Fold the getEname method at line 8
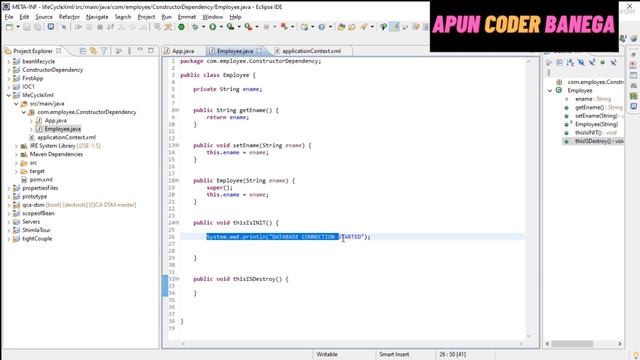Image resolution: width=640 pixels, height=360 pixels. coord(178,110)
